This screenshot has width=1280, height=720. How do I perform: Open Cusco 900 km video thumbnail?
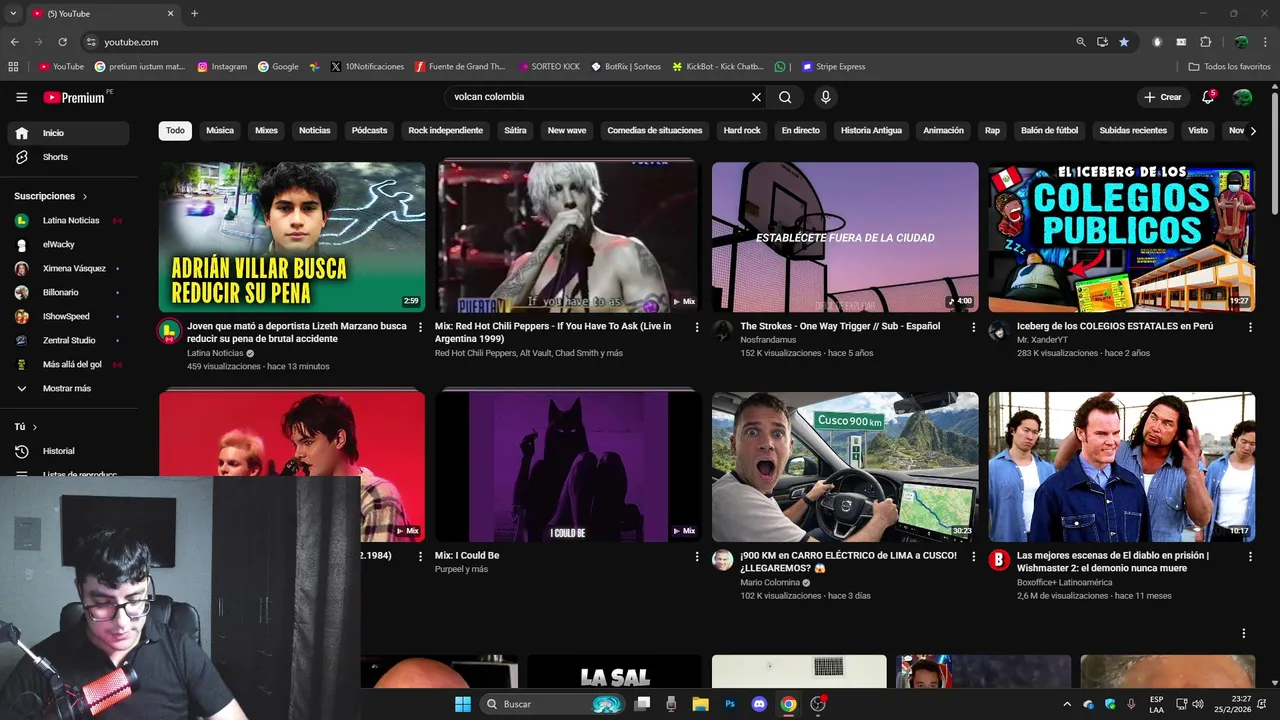click(845, 467)
